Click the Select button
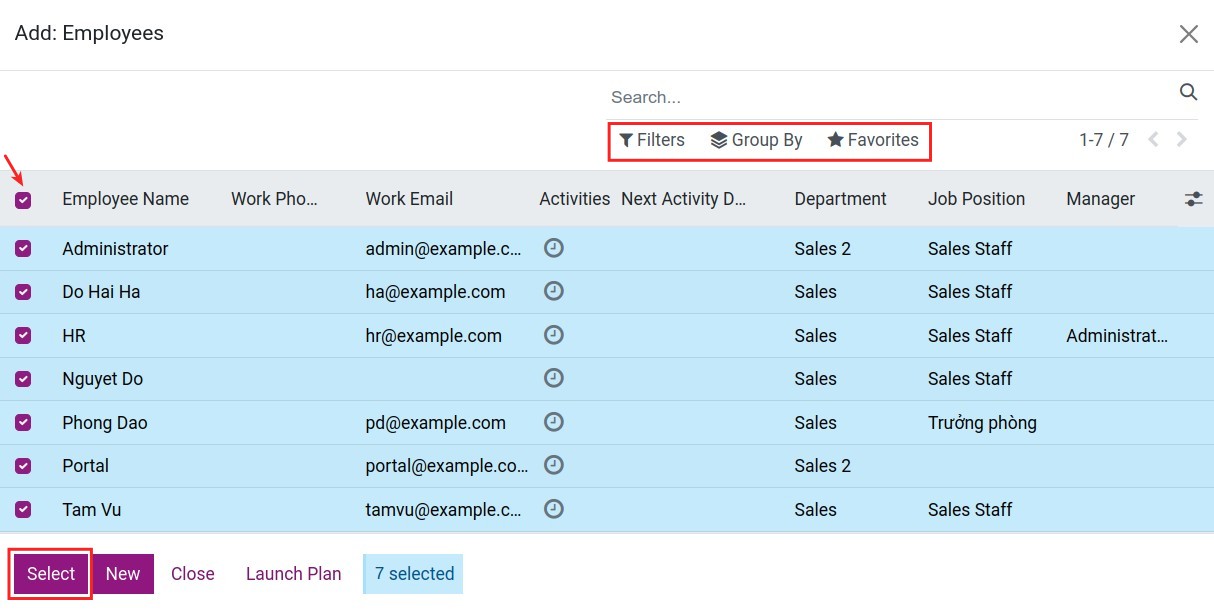This screenshot has width=1214, height=611. [49, 573]
